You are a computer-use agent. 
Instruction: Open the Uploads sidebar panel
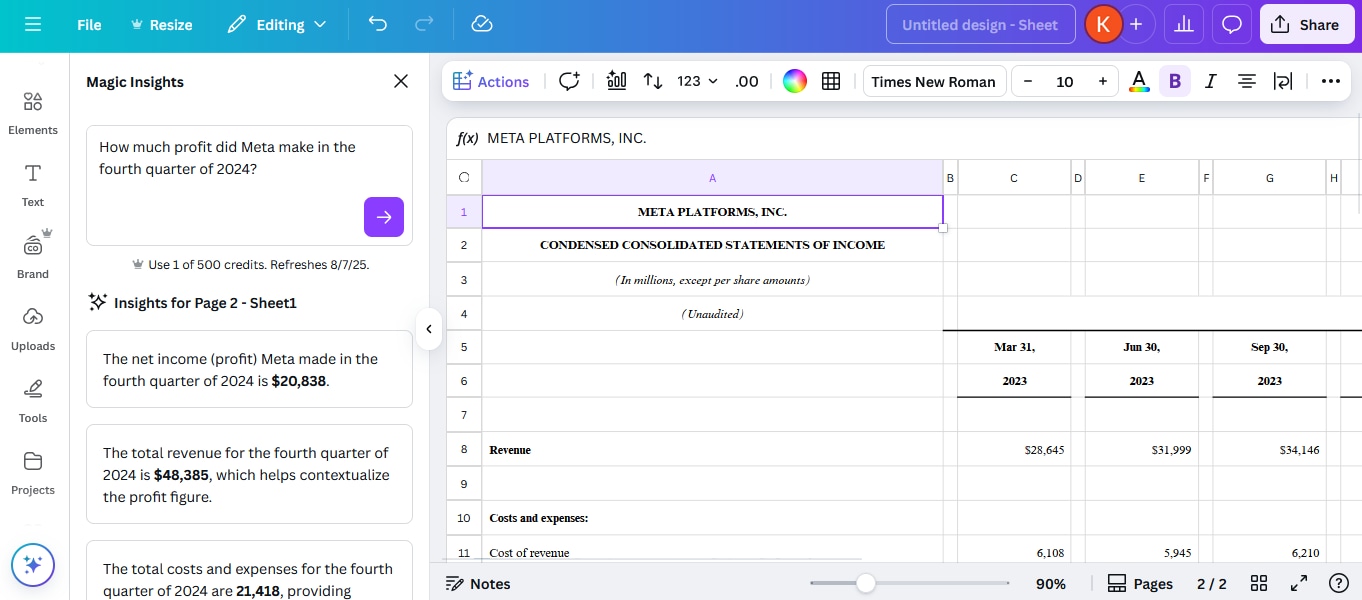pyautogui.click(x=33, y=329)
